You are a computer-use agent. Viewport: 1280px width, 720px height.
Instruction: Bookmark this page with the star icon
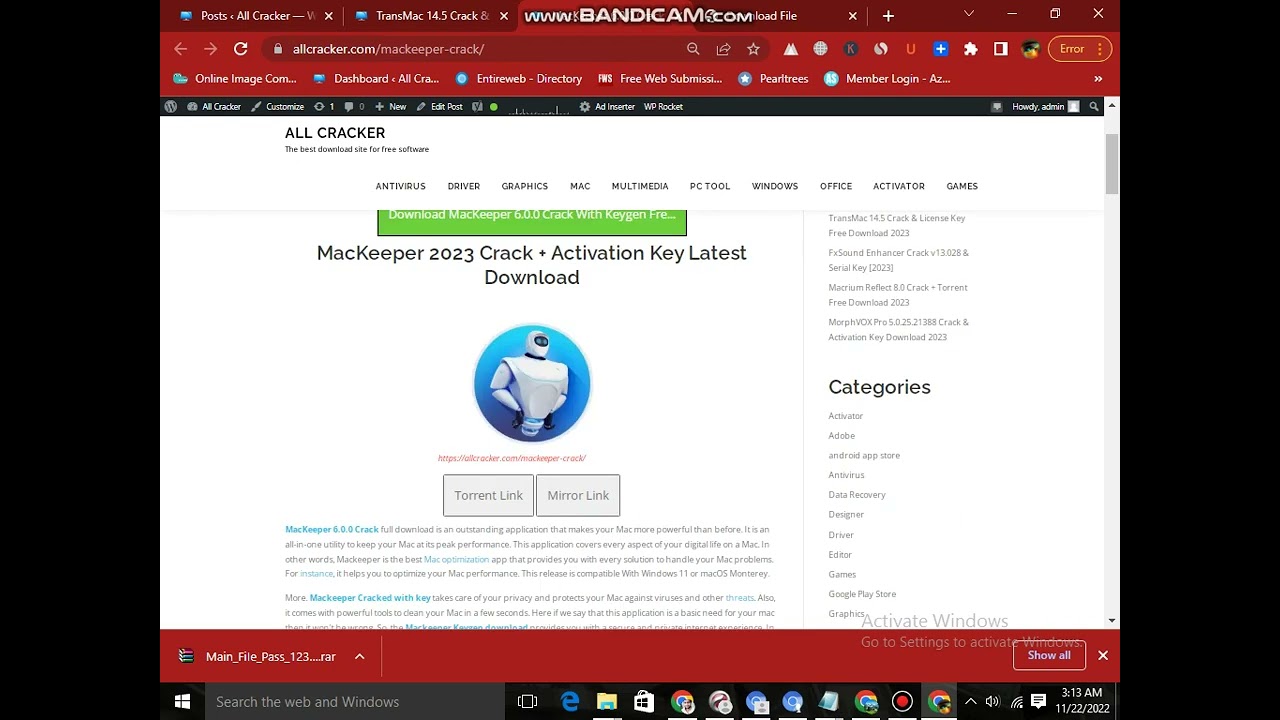coord(753,49)
